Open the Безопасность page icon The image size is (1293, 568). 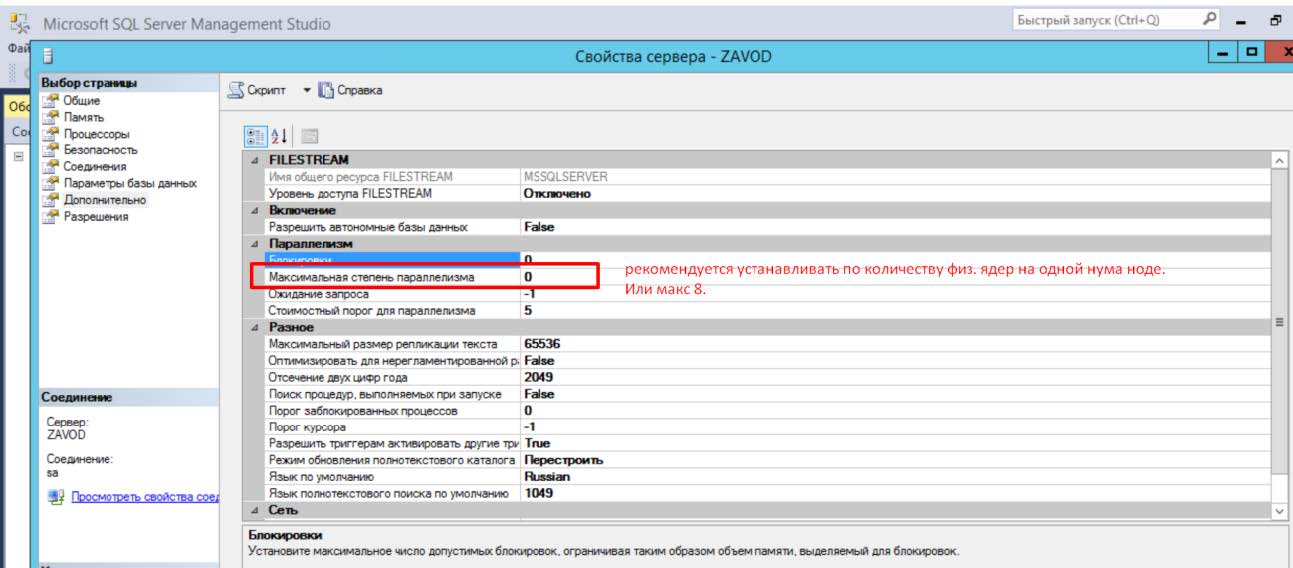[x=52, y=150]
